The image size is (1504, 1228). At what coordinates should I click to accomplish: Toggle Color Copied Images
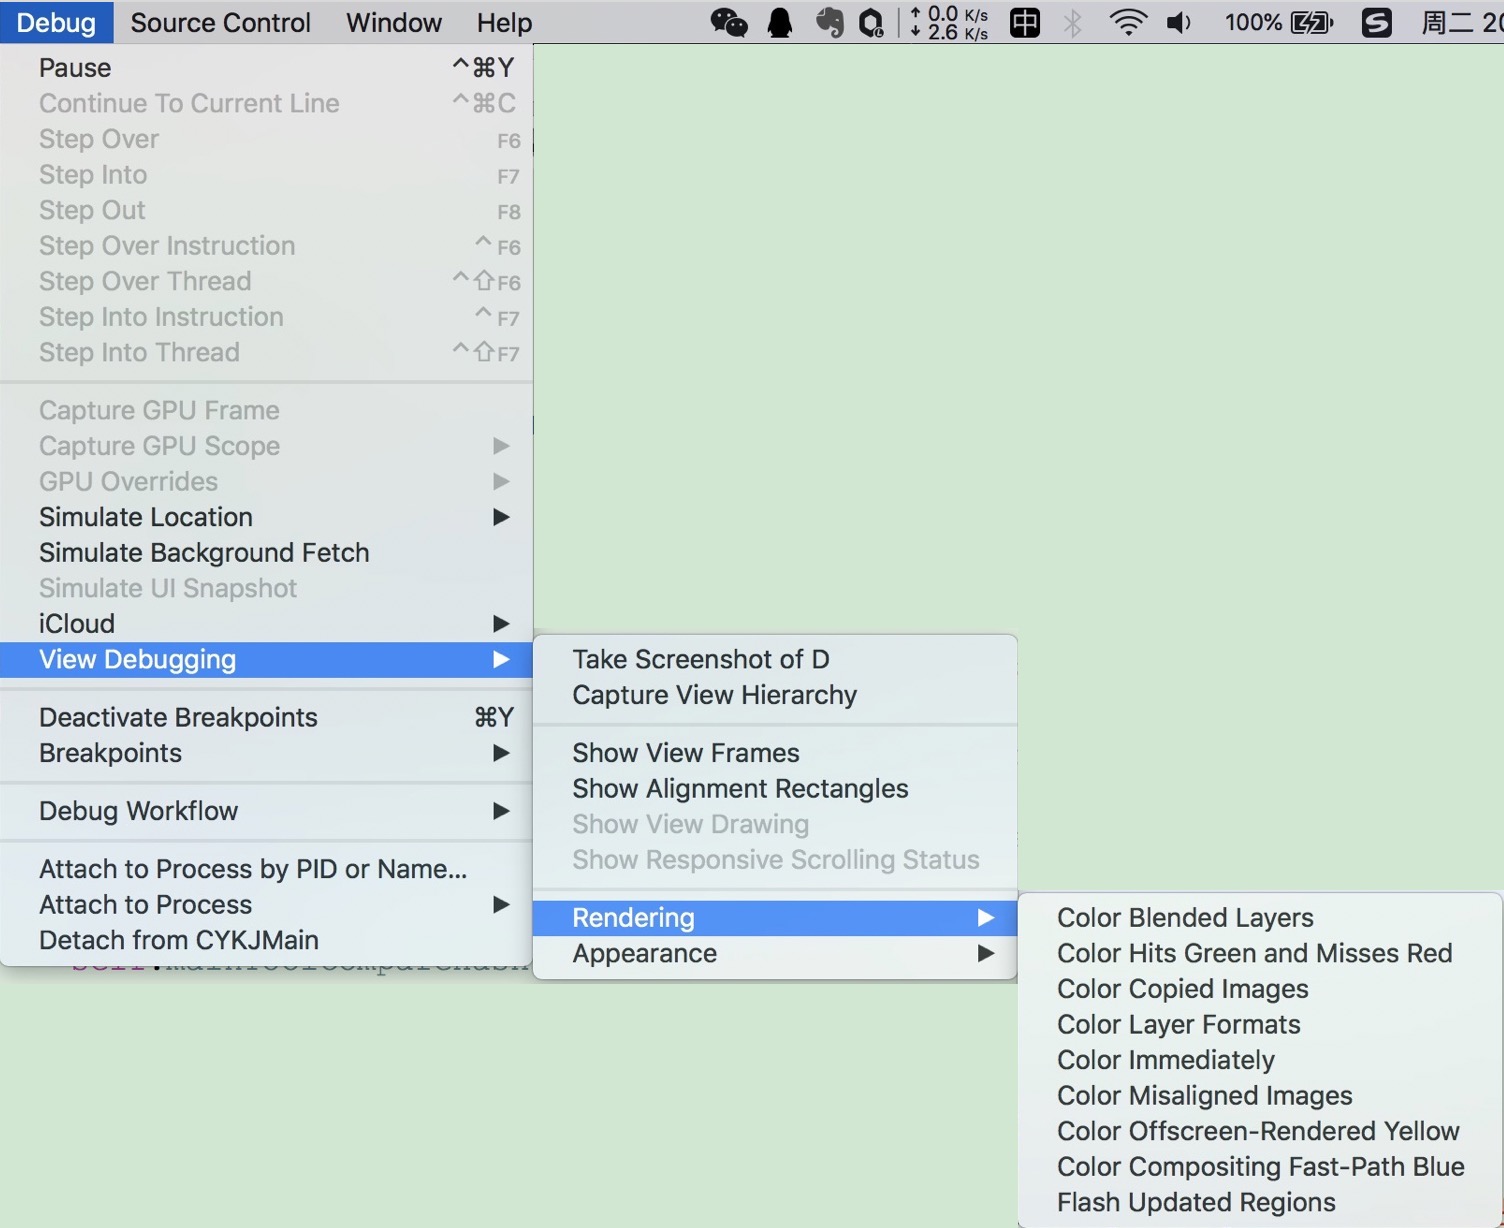(1260, 989)
